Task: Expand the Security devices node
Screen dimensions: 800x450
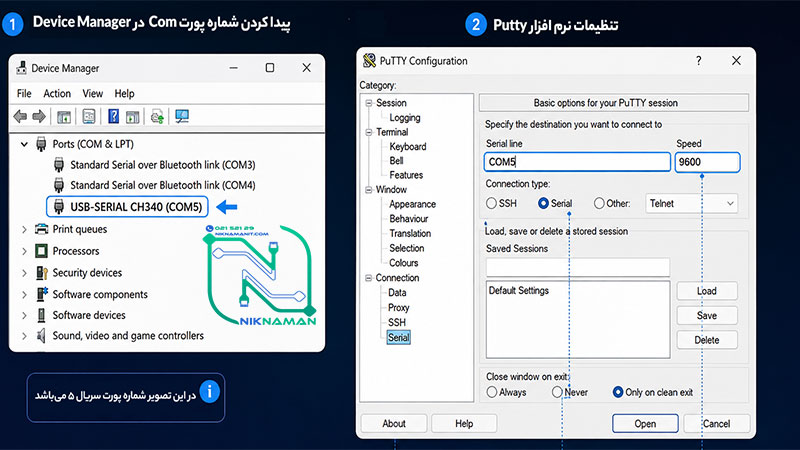Action: (x=24, y=273)
